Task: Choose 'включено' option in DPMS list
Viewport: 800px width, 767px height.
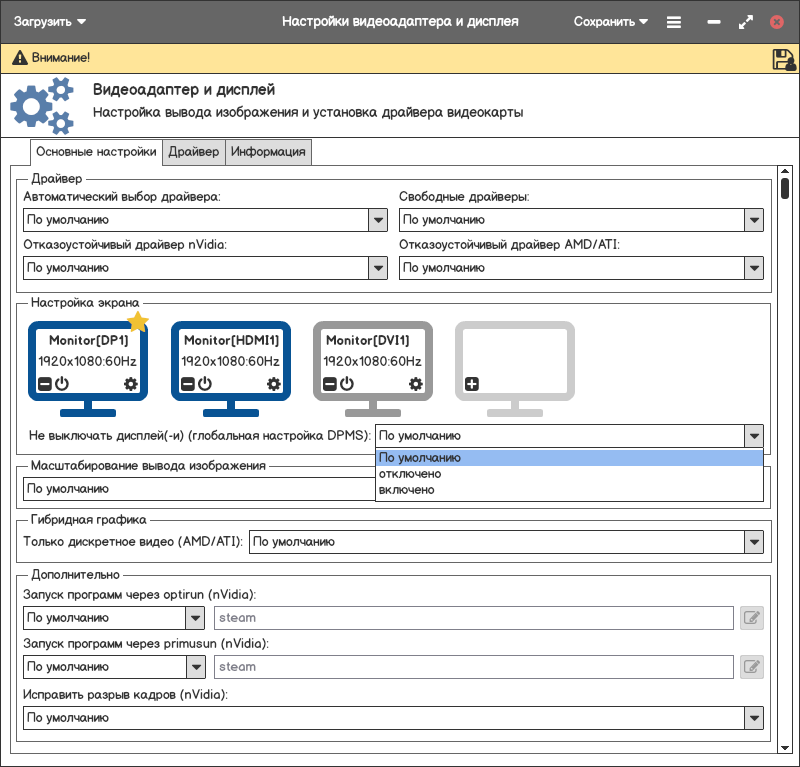Action: pyautogui.click(x=407, y=490)
